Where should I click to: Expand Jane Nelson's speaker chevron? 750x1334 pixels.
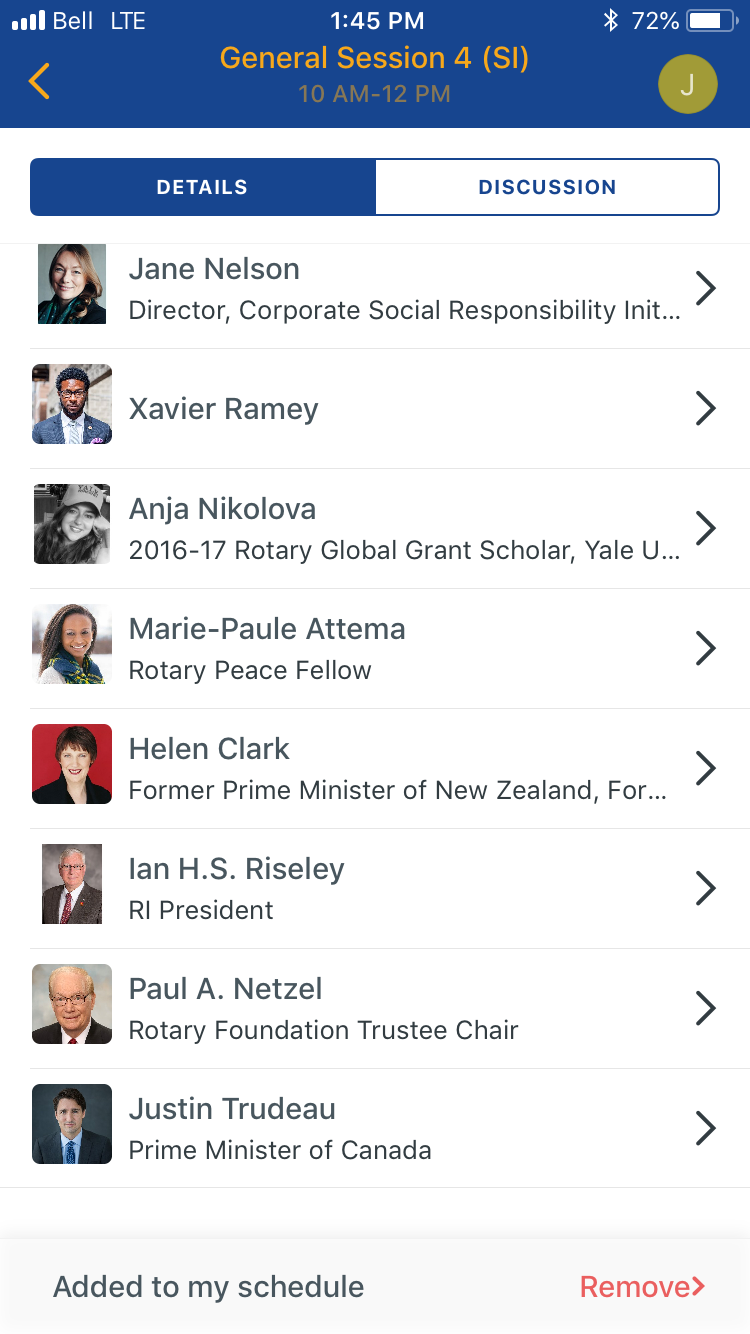pyautogui.click(x=706, y=288)
